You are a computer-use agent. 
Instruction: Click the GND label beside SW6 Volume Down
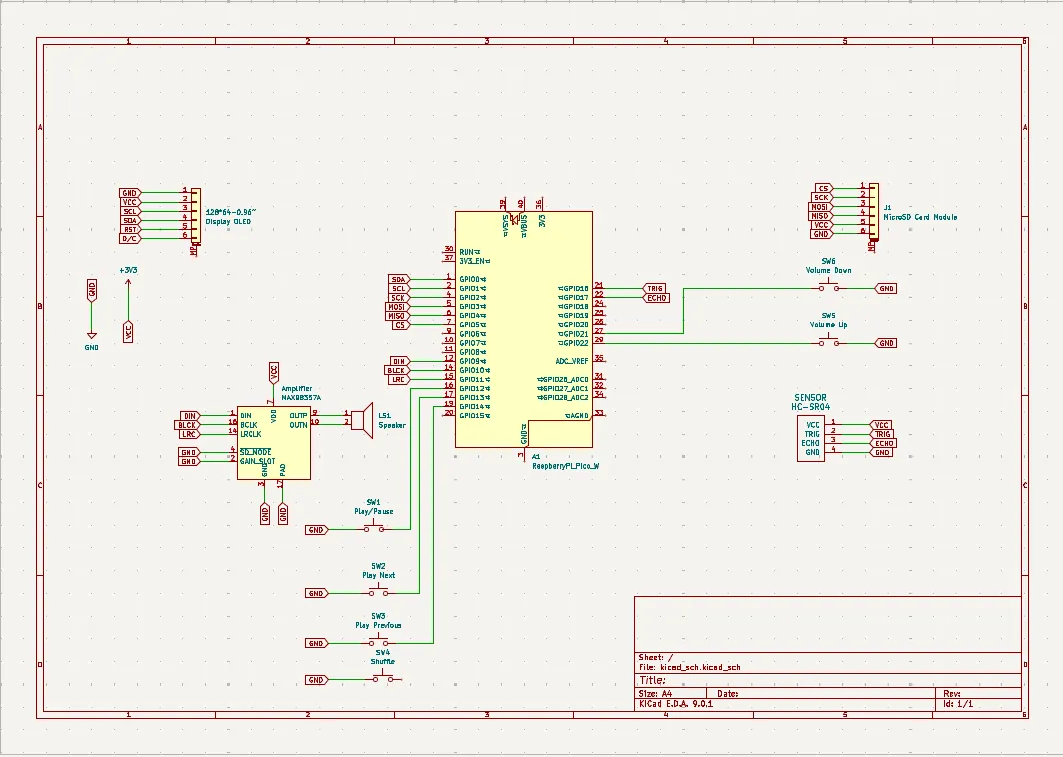point(886,289)
